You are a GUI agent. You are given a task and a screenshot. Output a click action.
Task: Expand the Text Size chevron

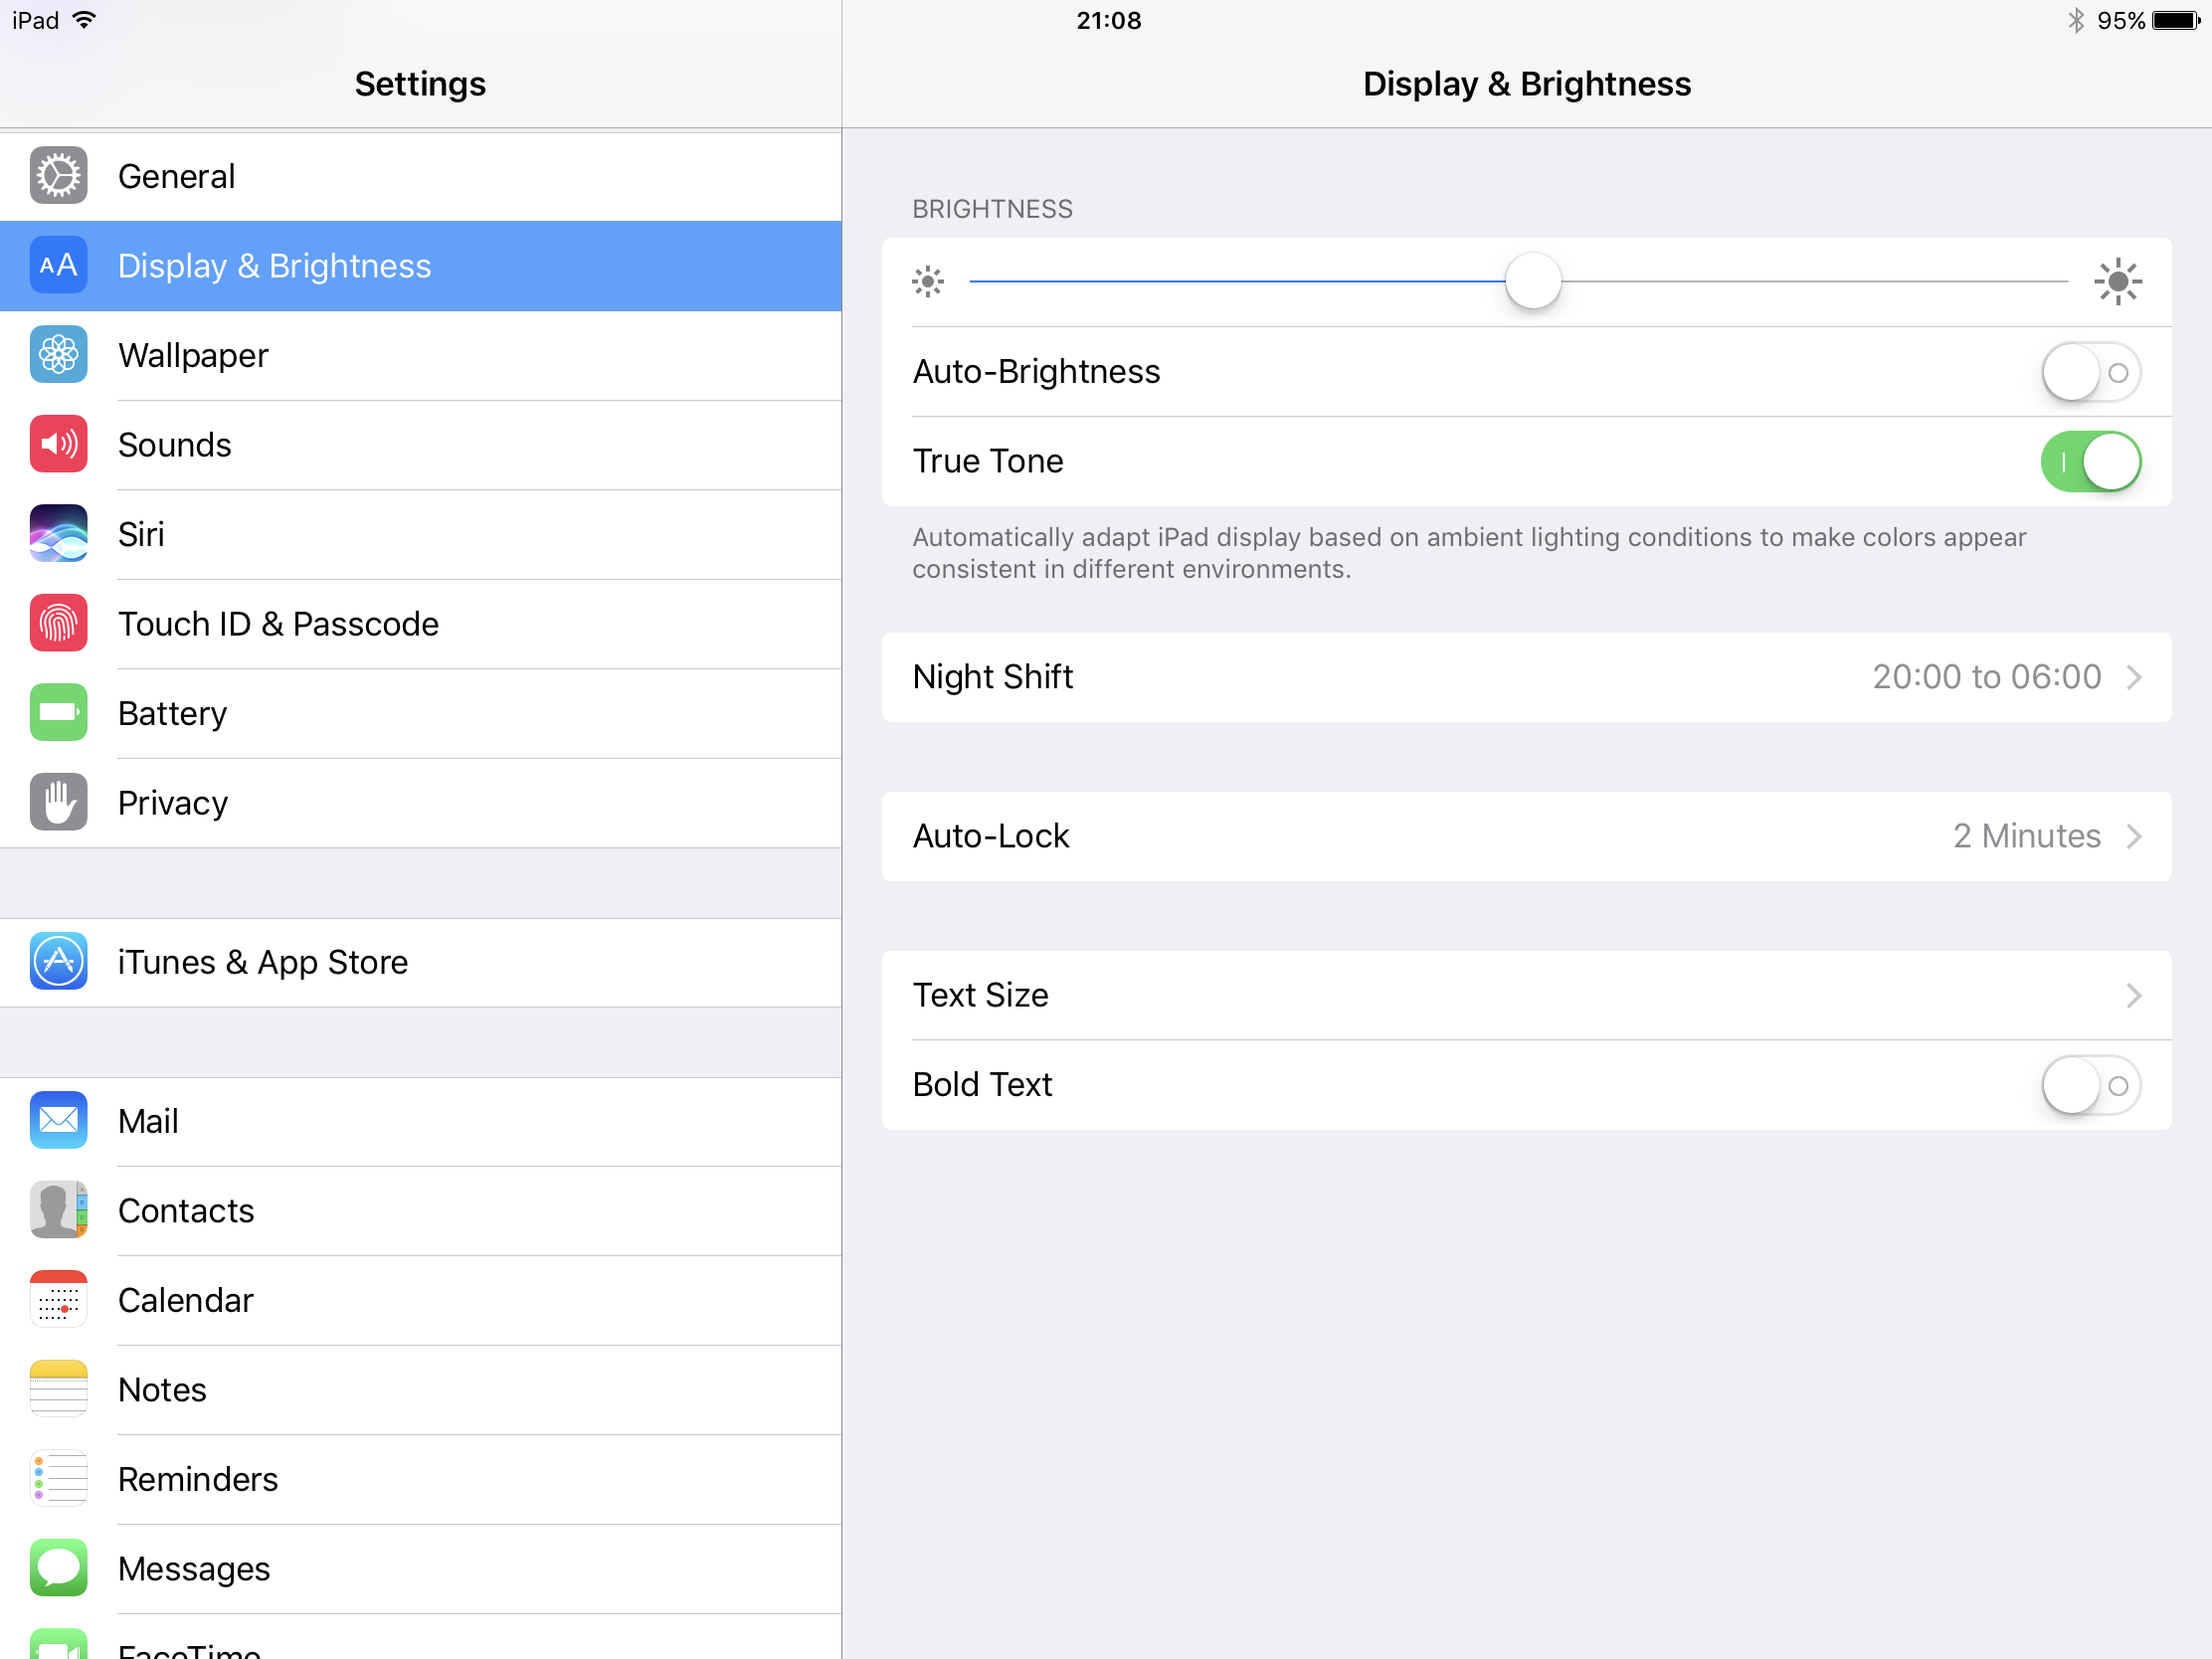(2133, 995)
